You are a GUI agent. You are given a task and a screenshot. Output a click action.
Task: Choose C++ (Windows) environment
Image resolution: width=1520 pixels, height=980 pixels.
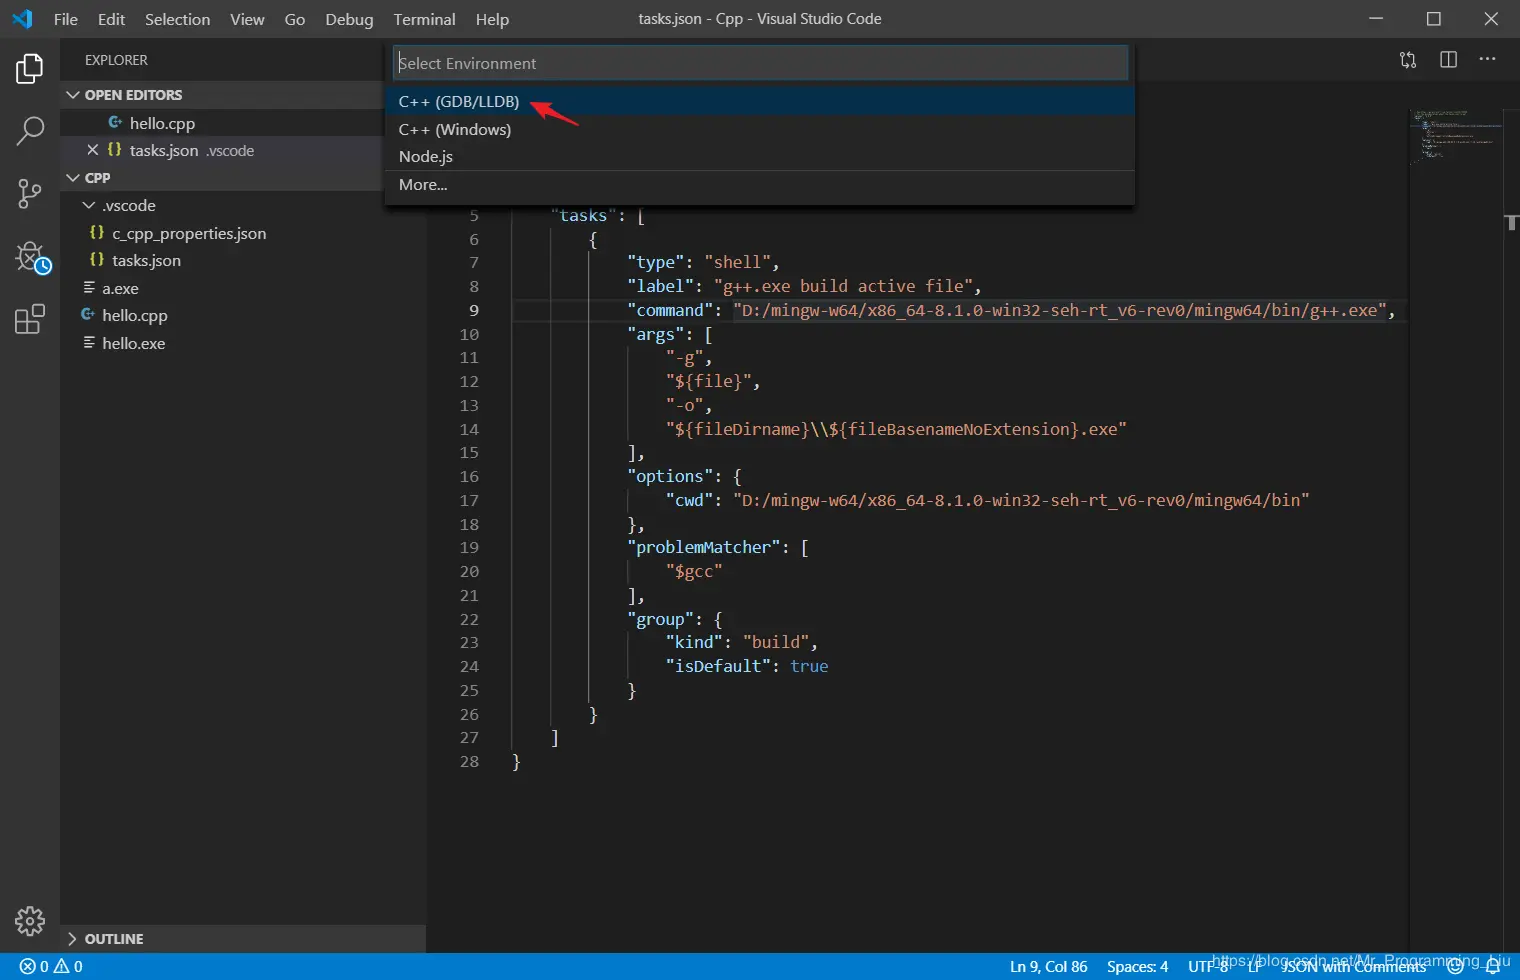(x=760, y=129)
